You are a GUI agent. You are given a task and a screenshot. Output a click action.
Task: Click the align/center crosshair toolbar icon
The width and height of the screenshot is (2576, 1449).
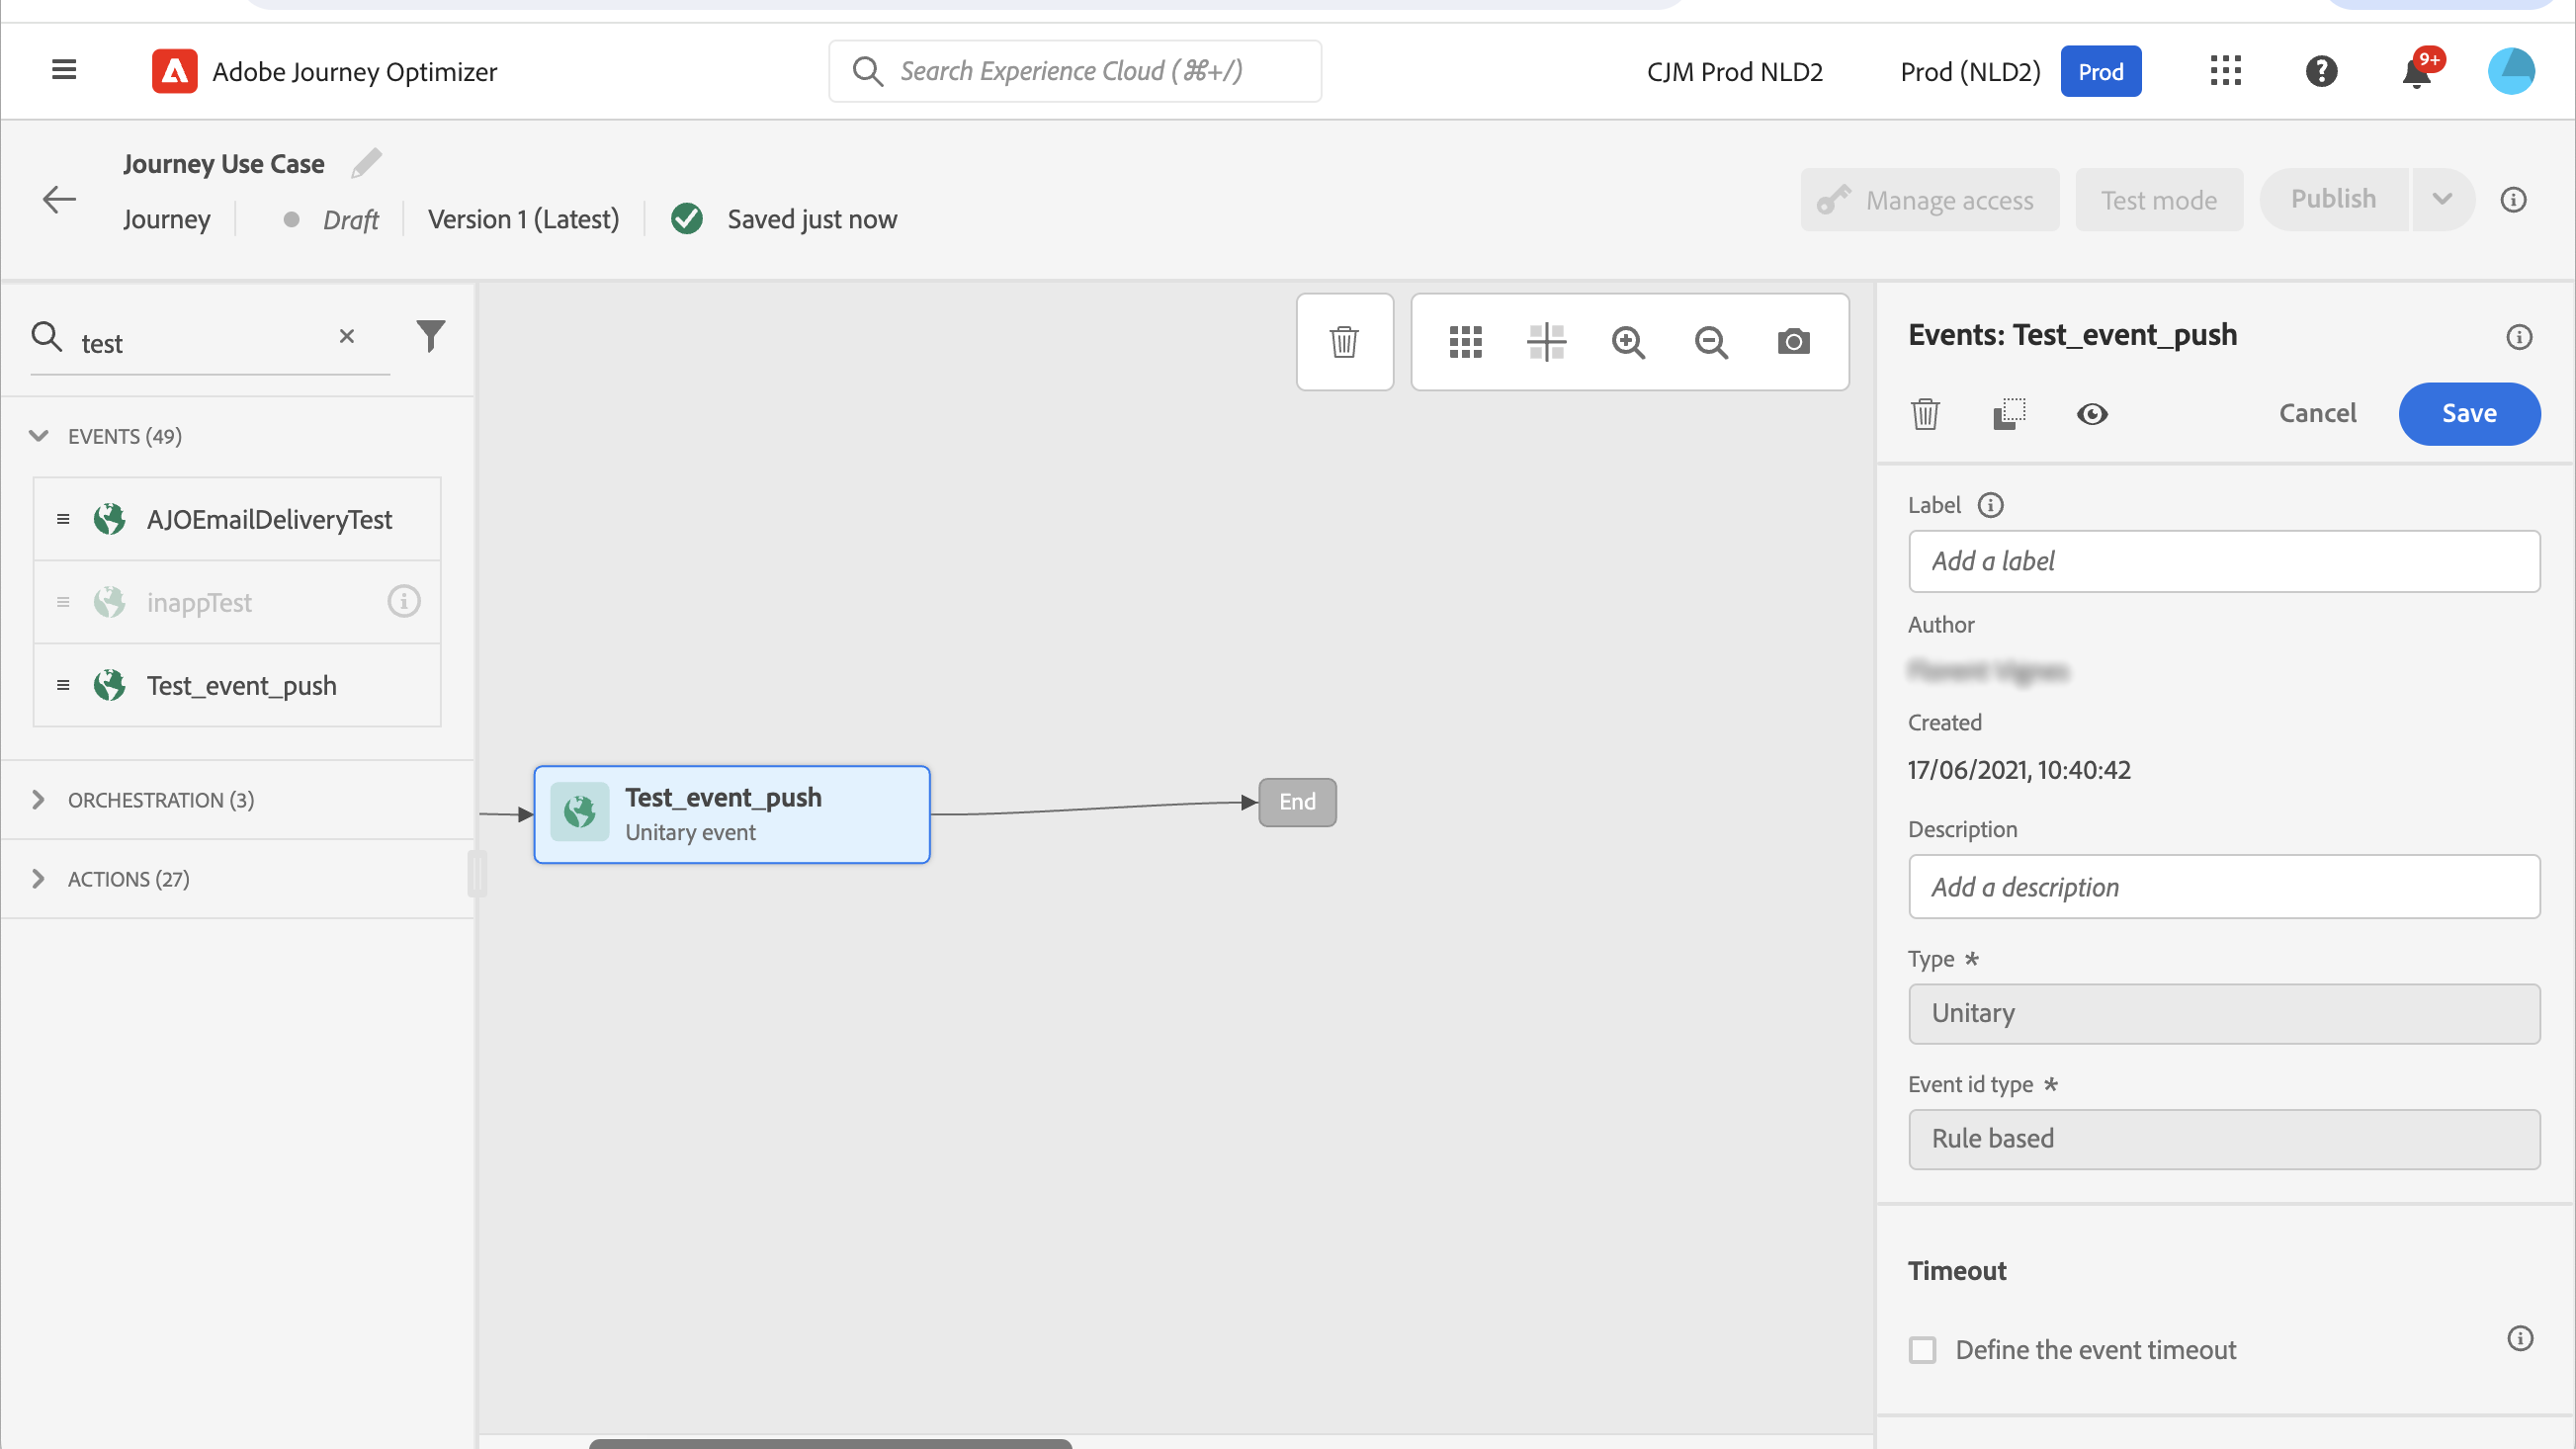(x=1546, y=342)
